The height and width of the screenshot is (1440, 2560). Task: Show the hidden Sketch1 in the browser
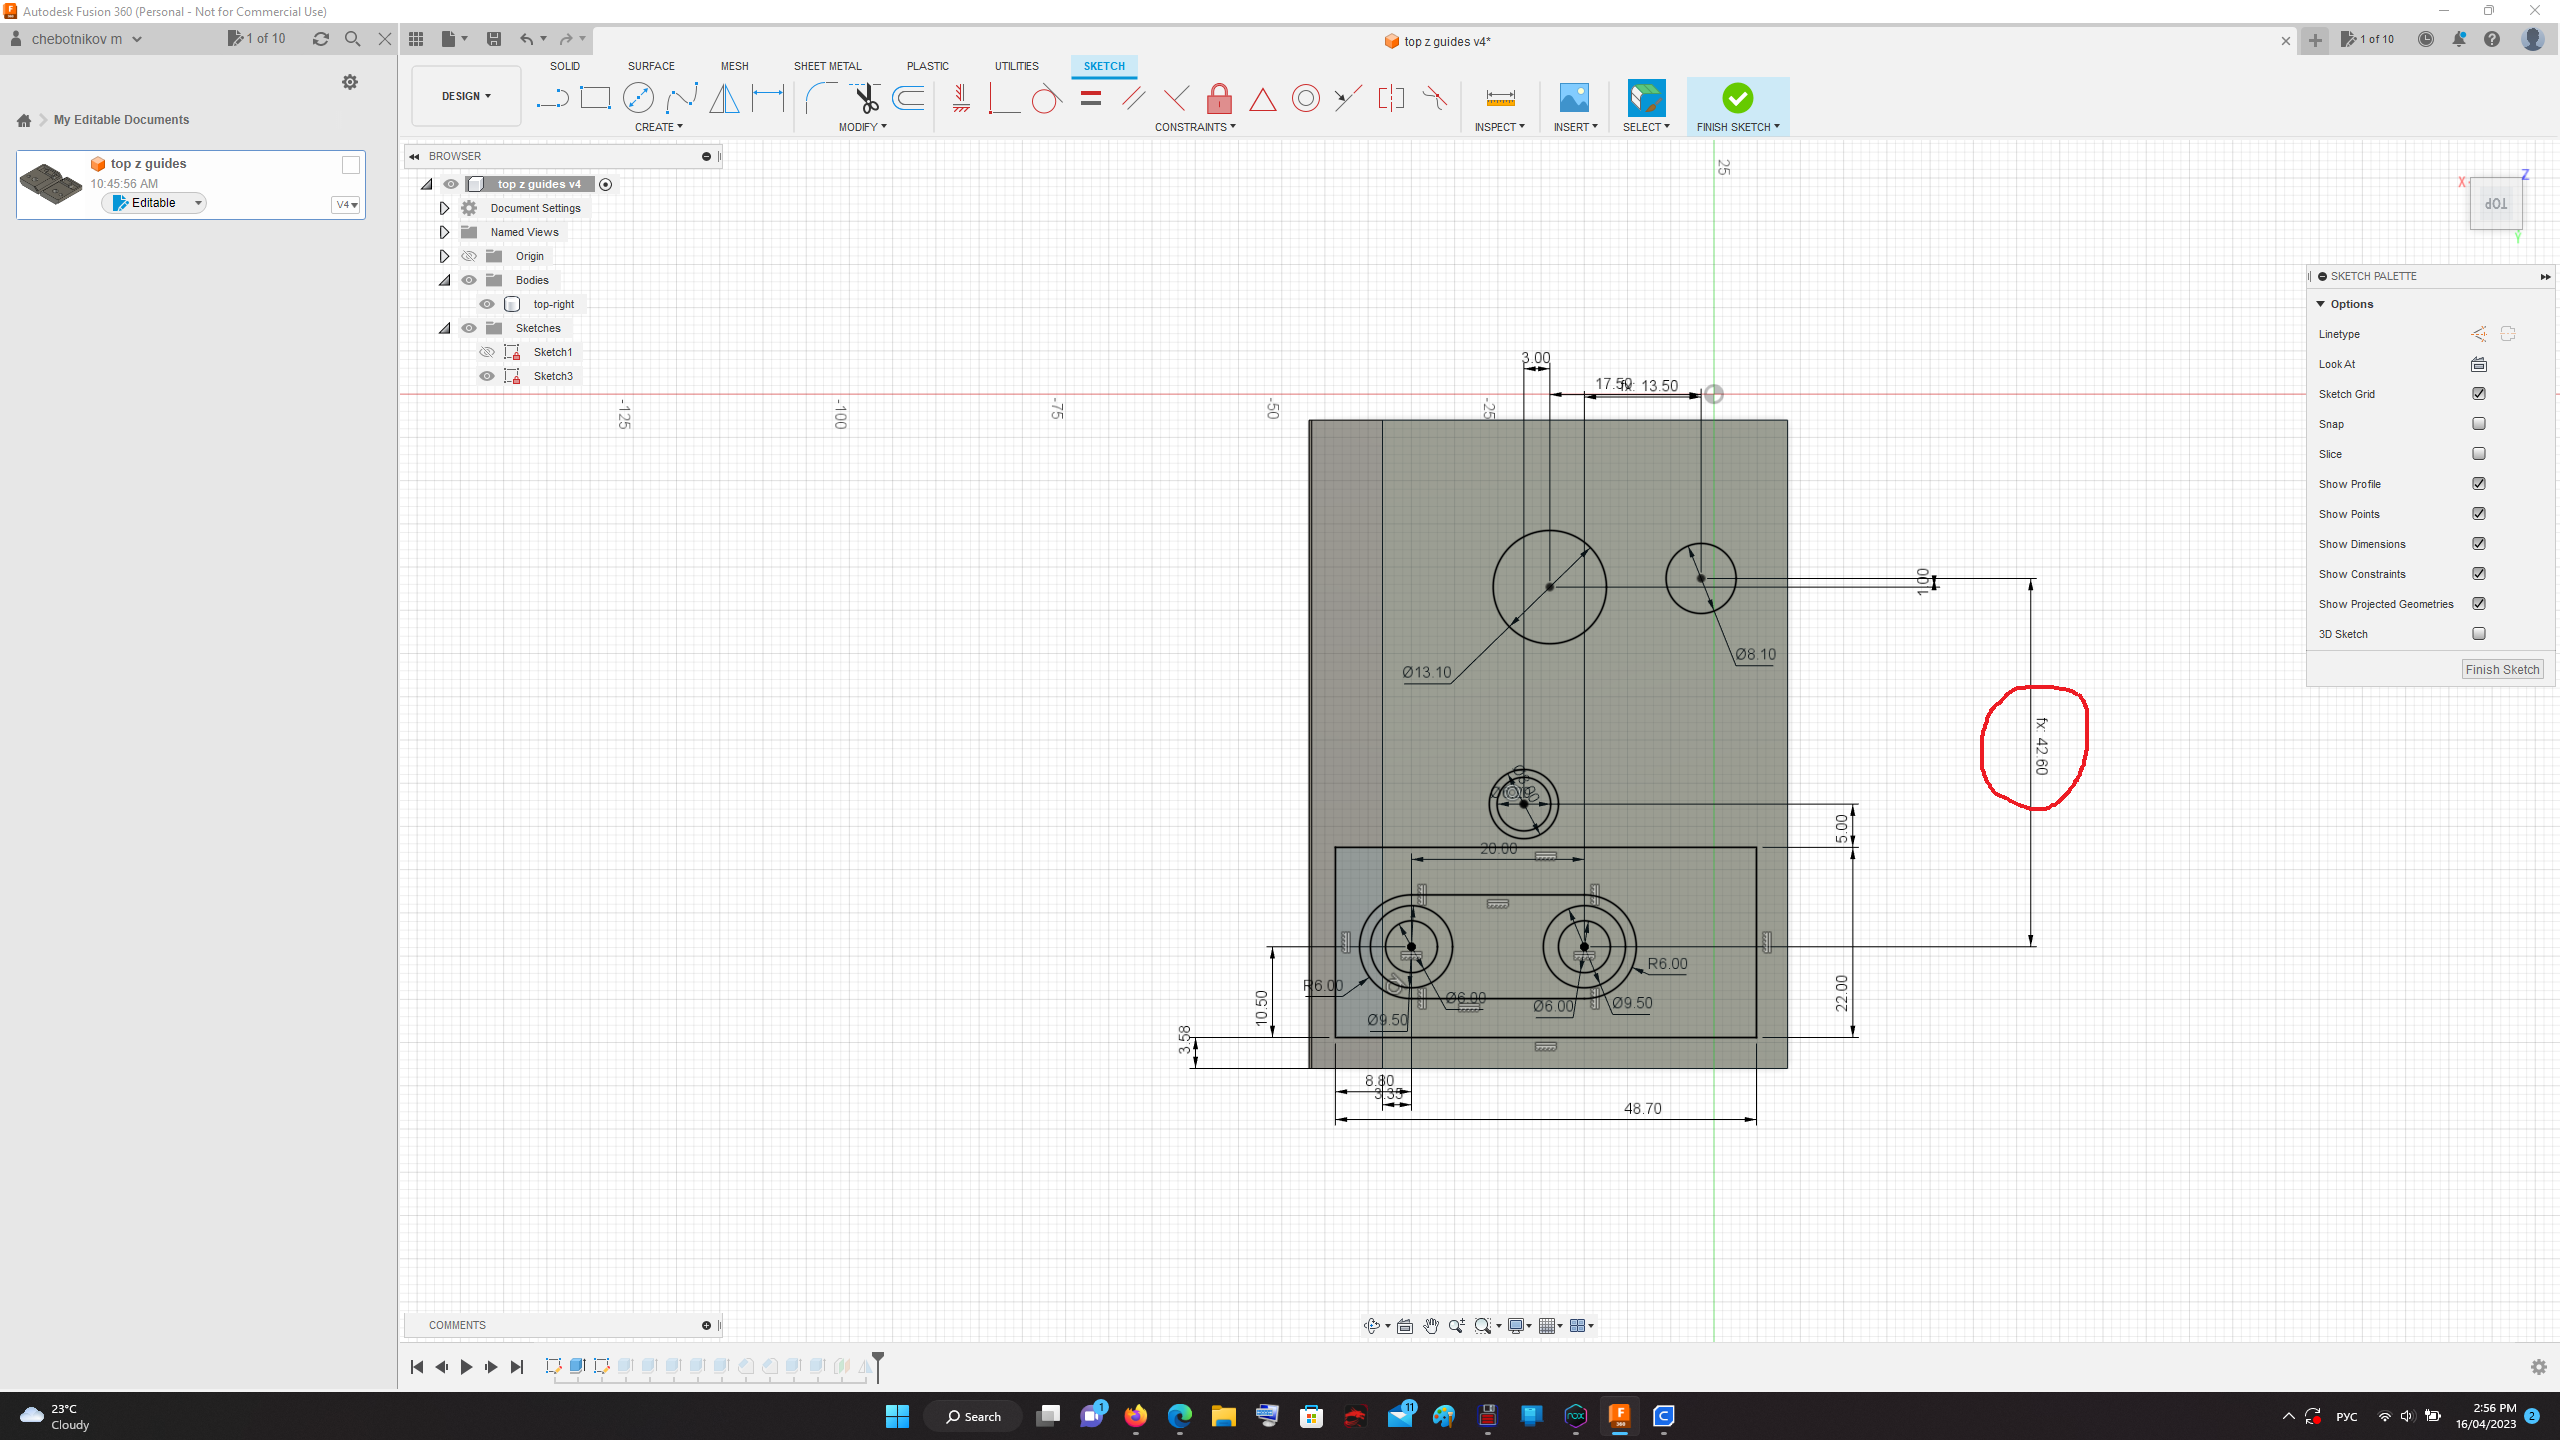(487, 351)
